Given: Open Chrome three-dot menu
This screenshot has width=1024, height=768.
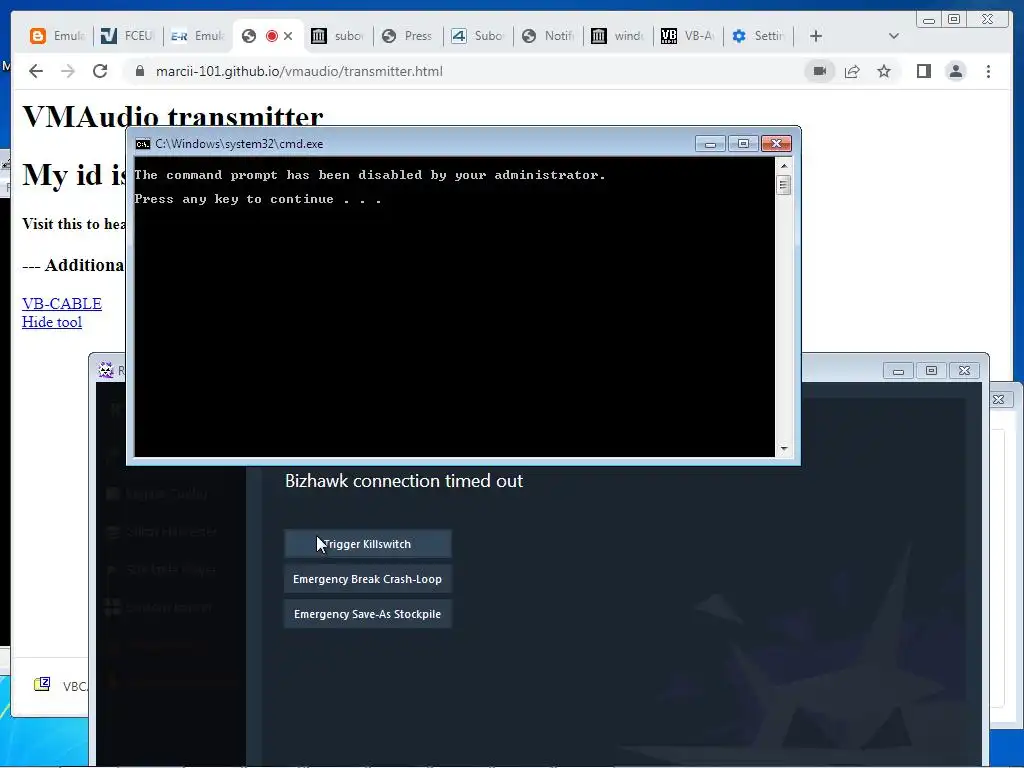Looking at the screenshot, I should [988, 71].
